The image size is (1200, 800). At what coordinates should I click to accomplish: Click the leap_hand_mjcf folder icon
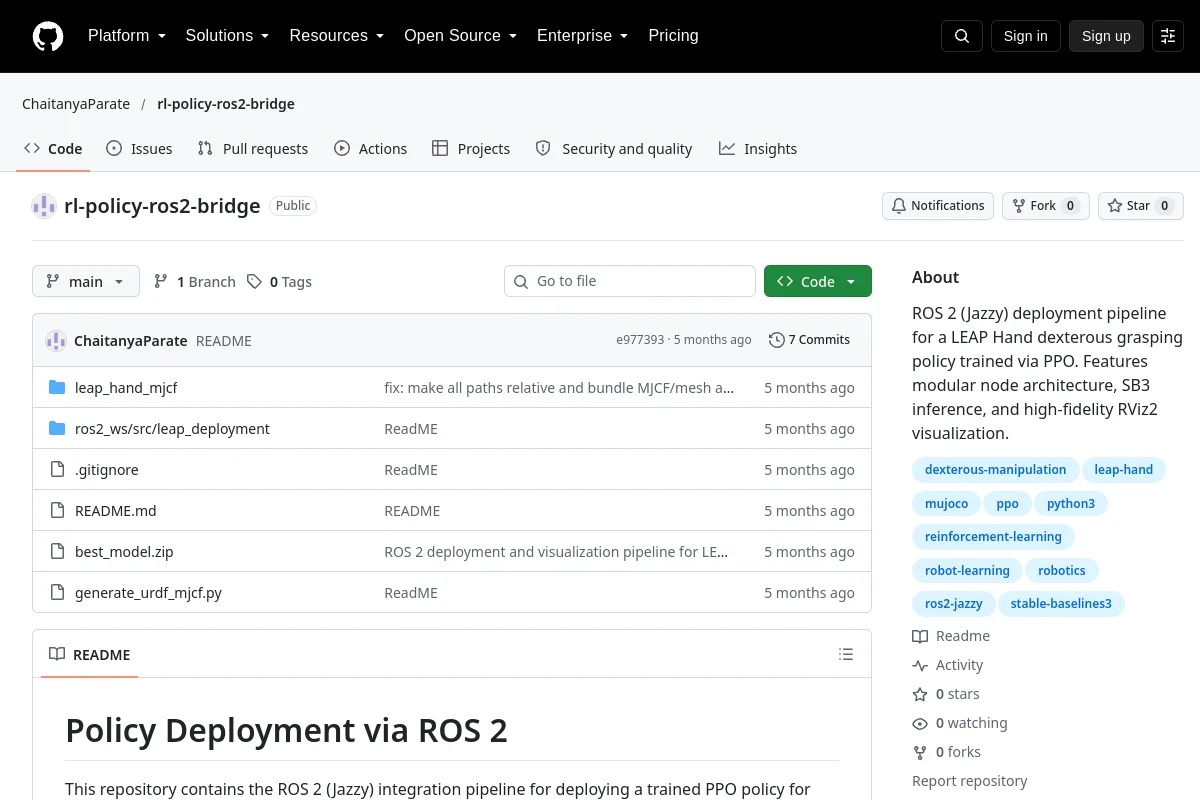[57, 388]
